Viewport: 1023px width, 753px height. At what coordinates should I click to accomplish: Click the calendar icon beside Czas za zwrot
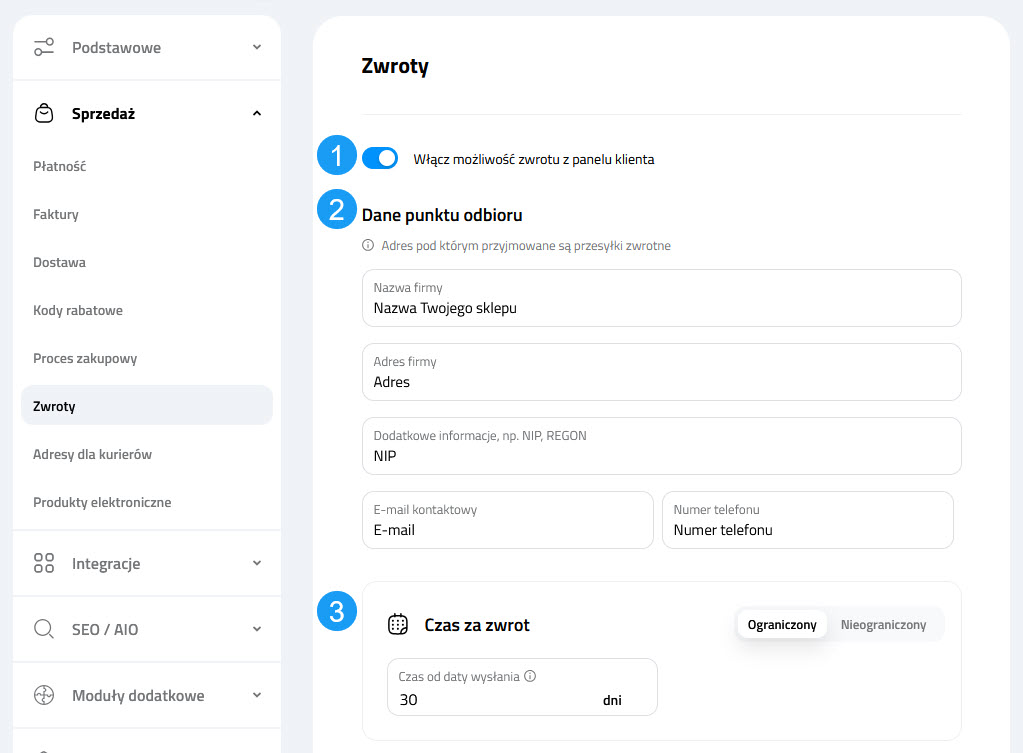coord(398,625)
